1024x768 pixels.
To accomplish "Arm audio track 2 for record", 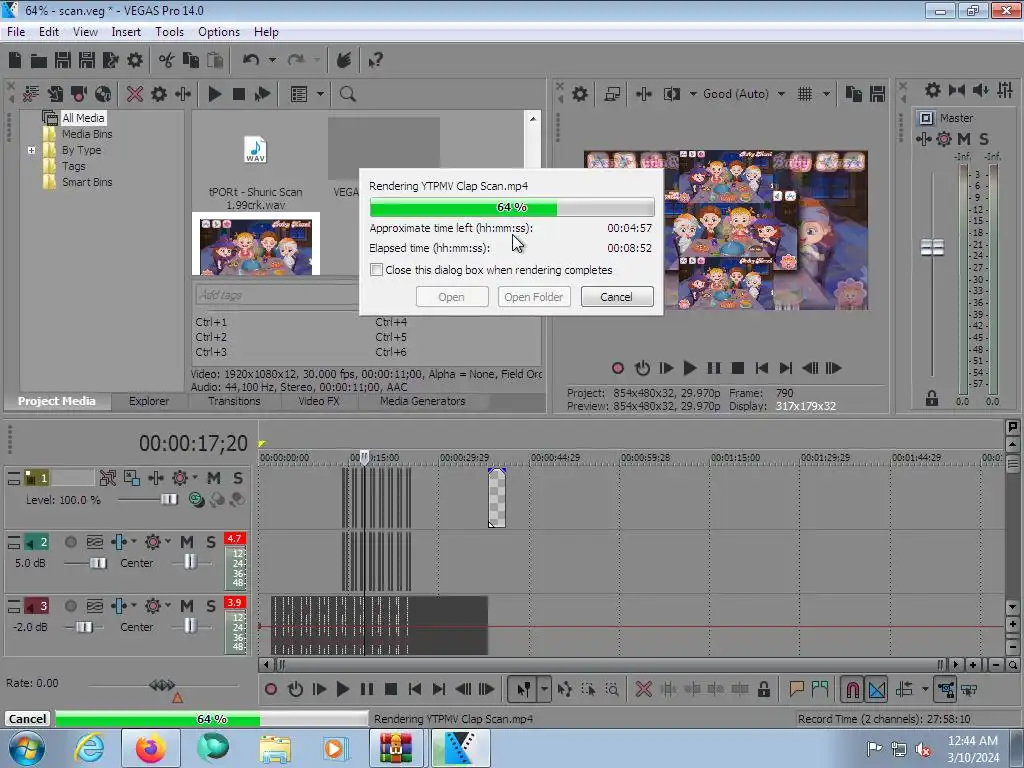I will 71,542.
